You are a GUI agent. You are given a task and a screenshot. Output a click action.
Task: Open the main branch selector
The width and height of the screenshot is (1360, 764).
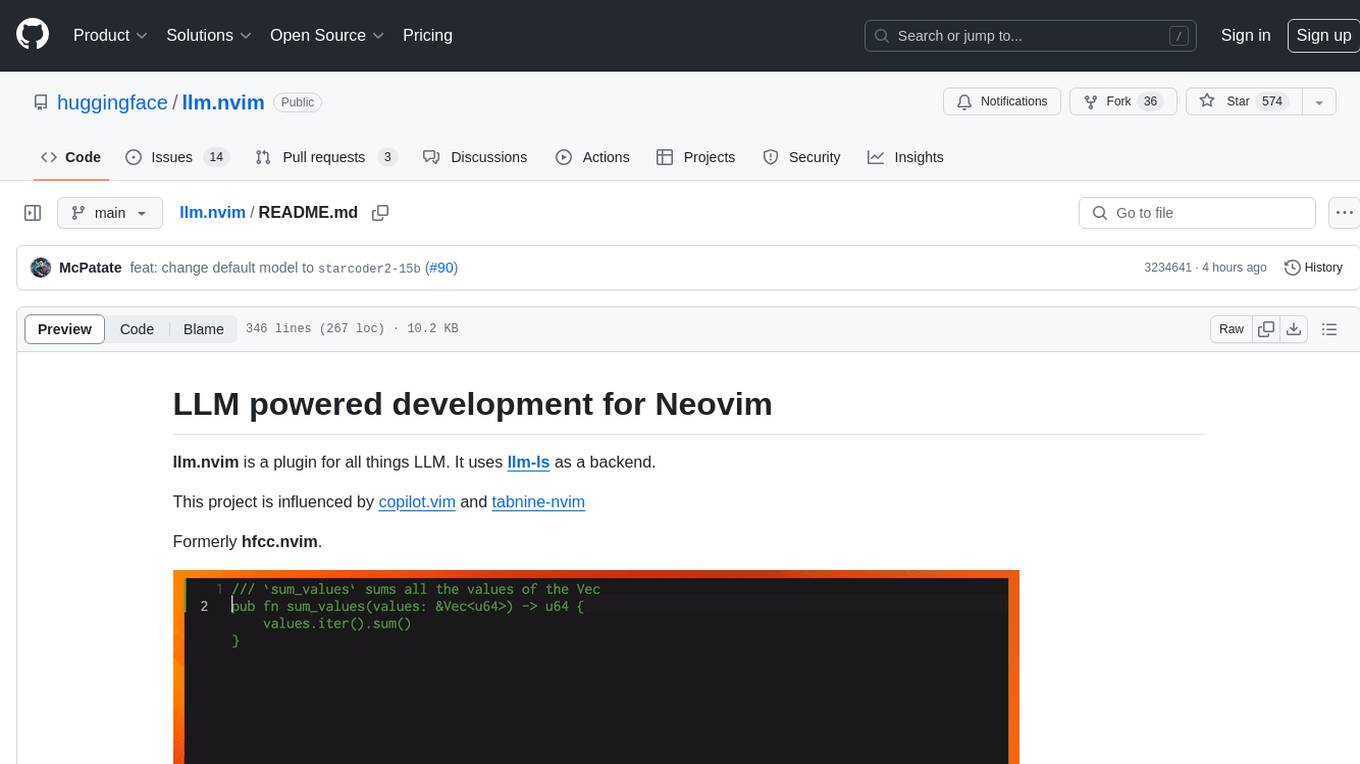(x=110, y=213)
